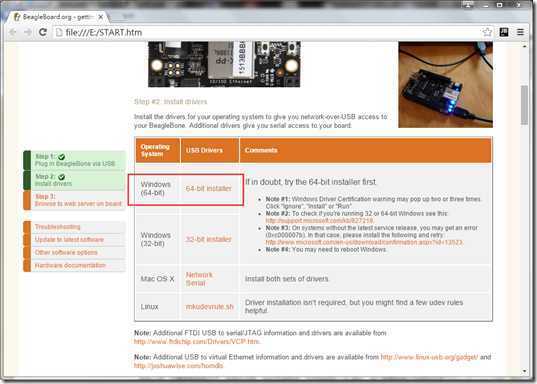The image size is (537, 384).
Task: Click the scrollbar up arrow
Action: click(x=524, y=46)
